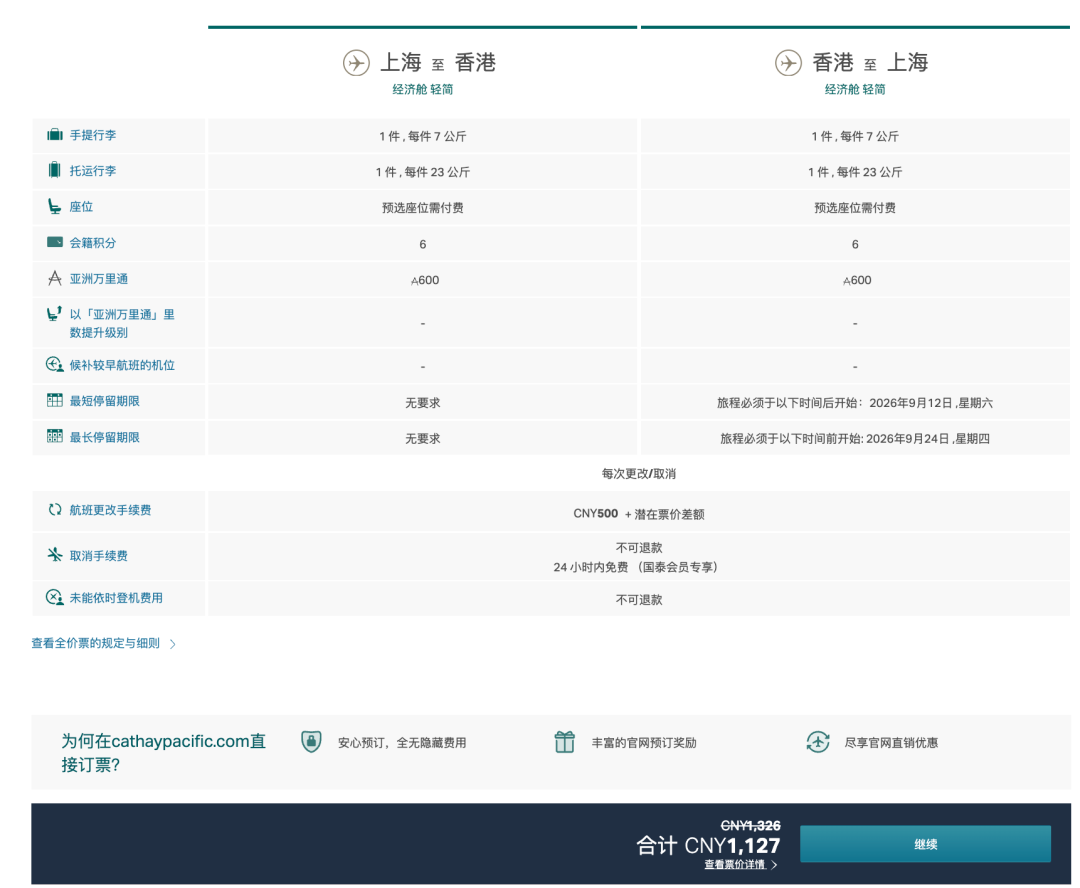Click the strikethrough CNY1,326 price
Image resolution: width=1080 pixels, height=888 pixels.
click(x=750, y=825)
